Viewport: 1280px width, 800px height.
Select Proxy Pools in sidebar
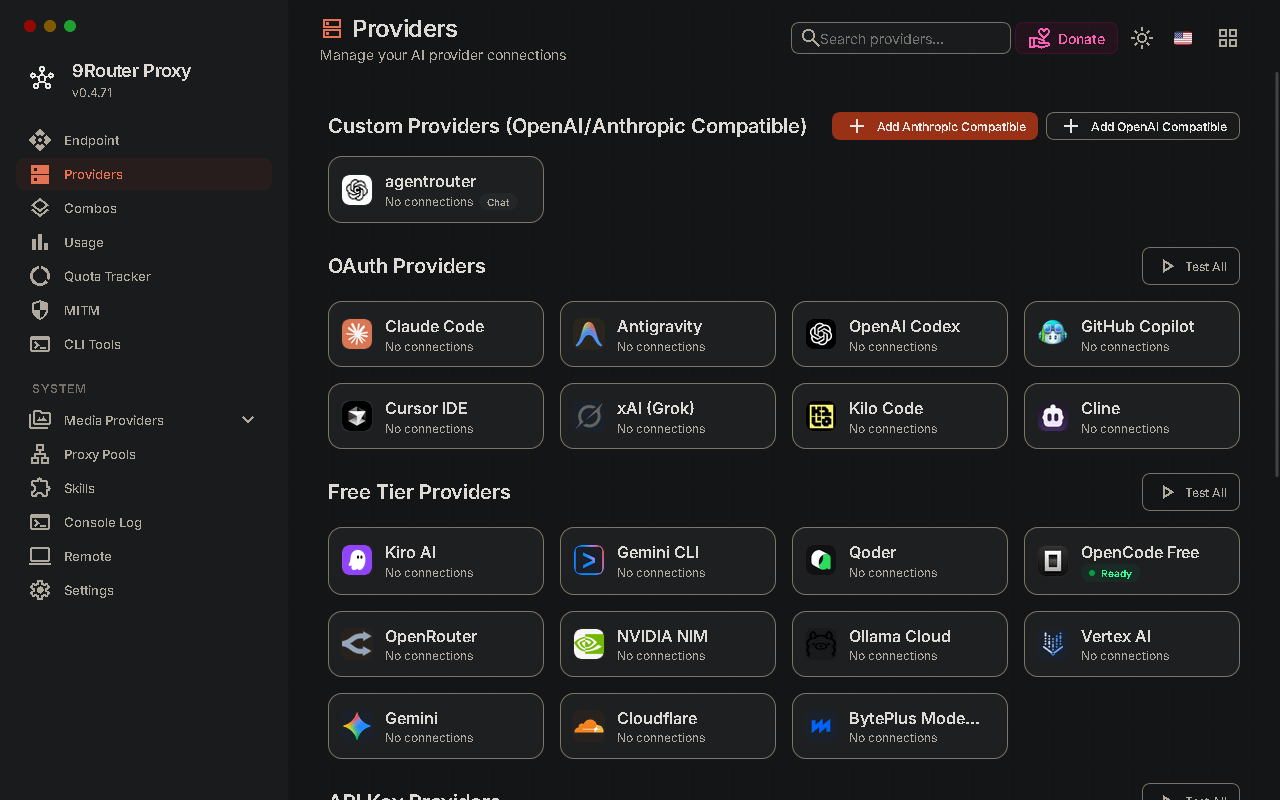click(144, 454)
